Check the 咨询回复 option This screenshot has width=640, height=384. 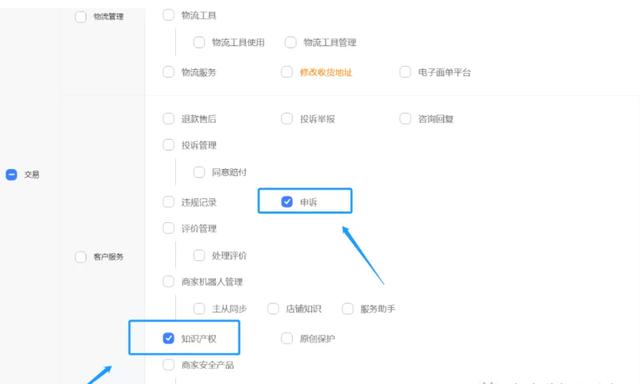405,119
